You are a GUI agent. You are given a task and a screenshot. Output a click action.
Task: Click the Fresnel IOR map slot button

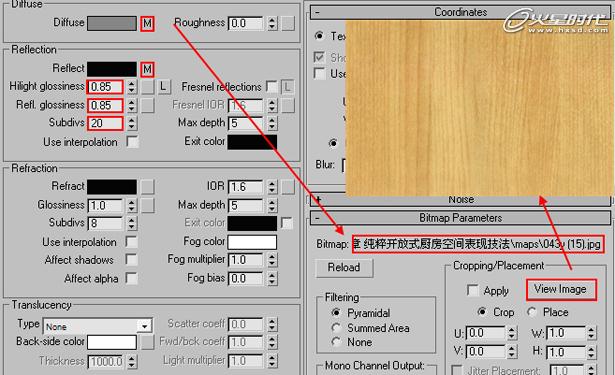click(x=287, y=105)
